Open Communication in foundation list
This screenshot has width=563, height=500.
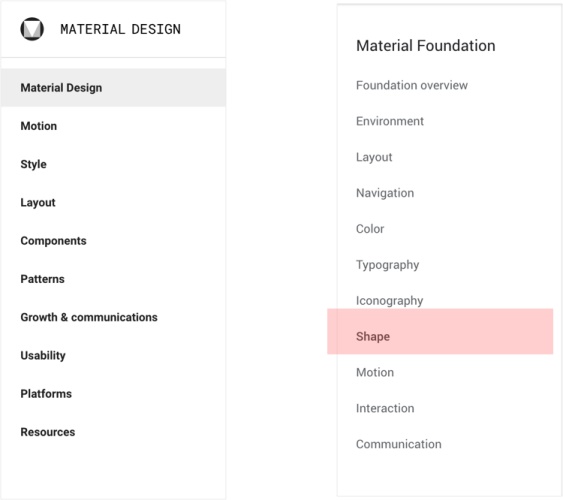[x=399, y=444]
